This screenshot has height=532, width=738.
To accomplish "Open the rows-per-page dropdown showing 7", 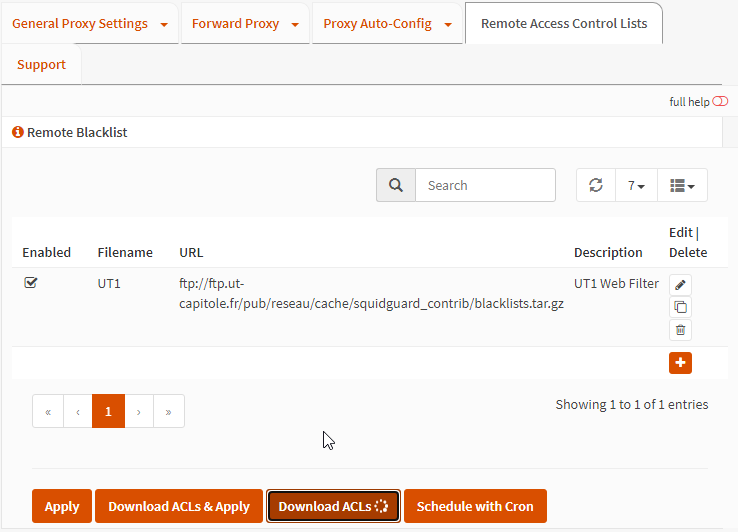I will click(636, 185).
